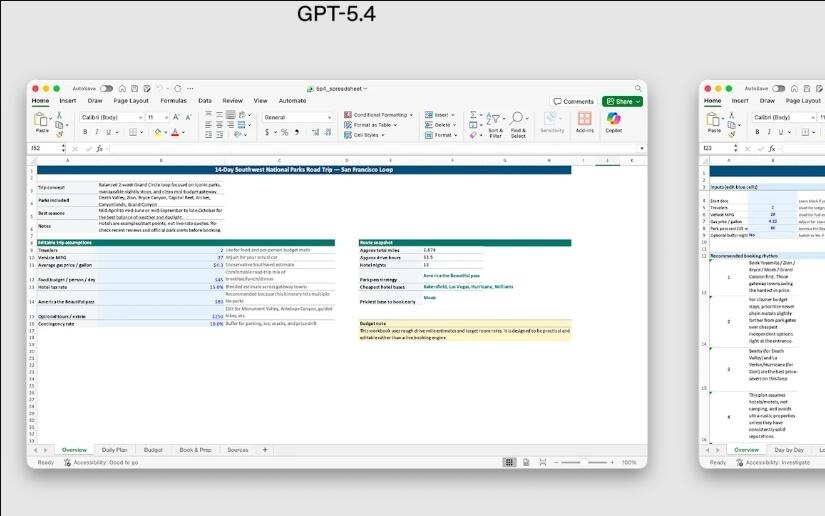The width and height of the screenshot is (825, 516).
Task: Click the AutoSum sigma icon
Action: tap(473, 115)
